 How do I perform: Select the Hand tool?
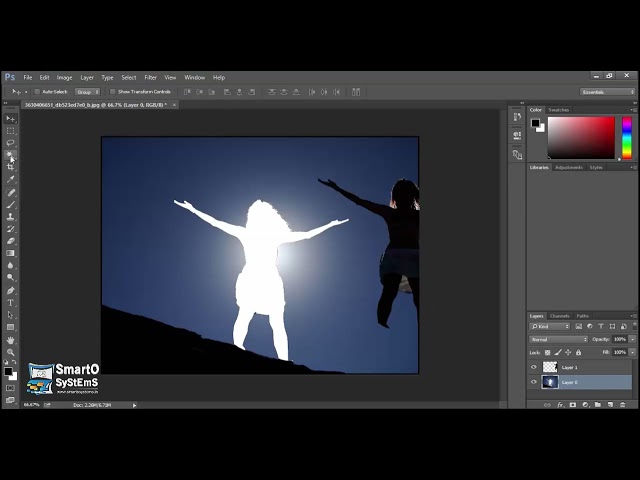[x=11, y=340]
